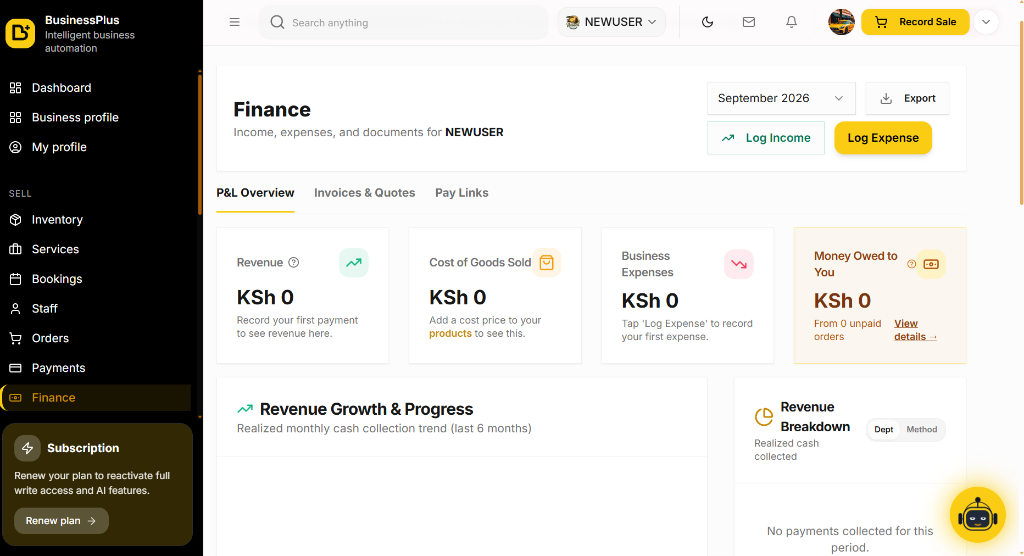This screenshot has width=1024, height=556.
Task: Open Business profile in sidebar
Action: (98, 118)
